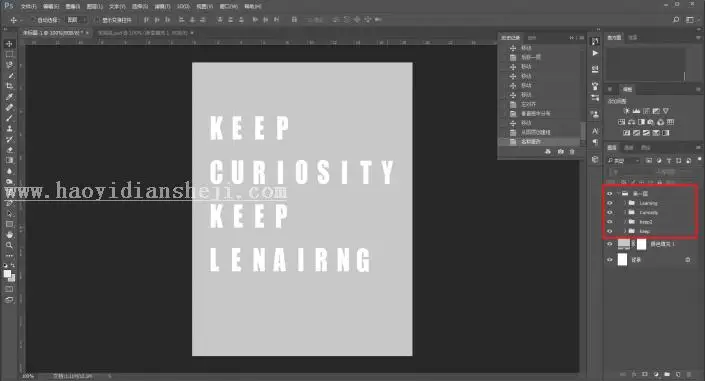Open the workspace switcher in the options bar
The image size is (705, 381).
690,20
